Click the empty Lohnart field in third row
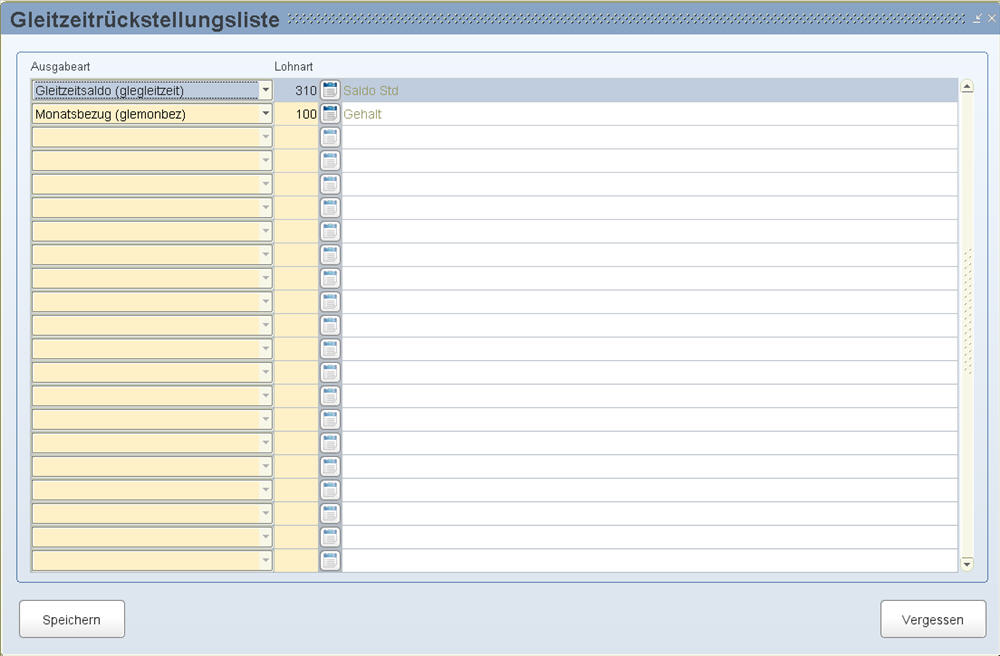The height and width of the screenshot is (656, 1000). pos(296,138)
